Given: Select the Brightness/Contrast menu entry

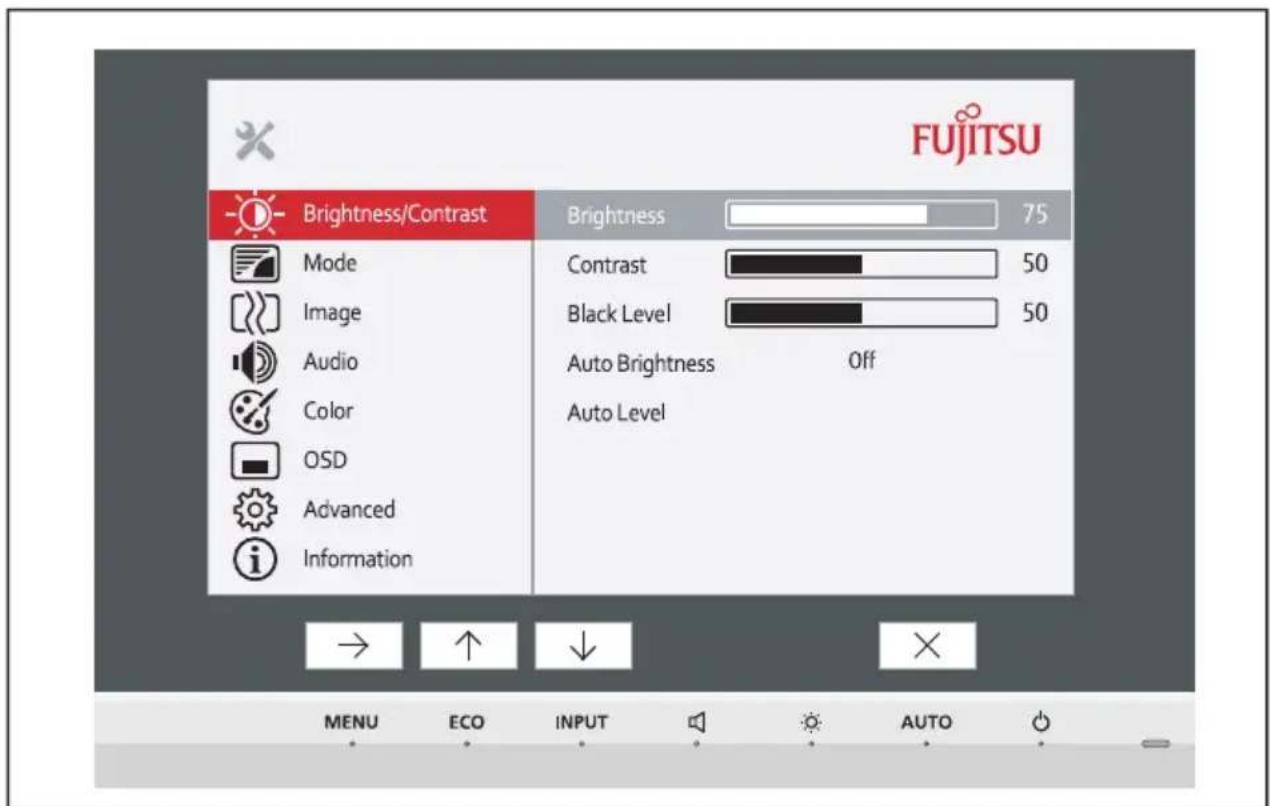Looking at the screenshot, I should click(369, 215).
